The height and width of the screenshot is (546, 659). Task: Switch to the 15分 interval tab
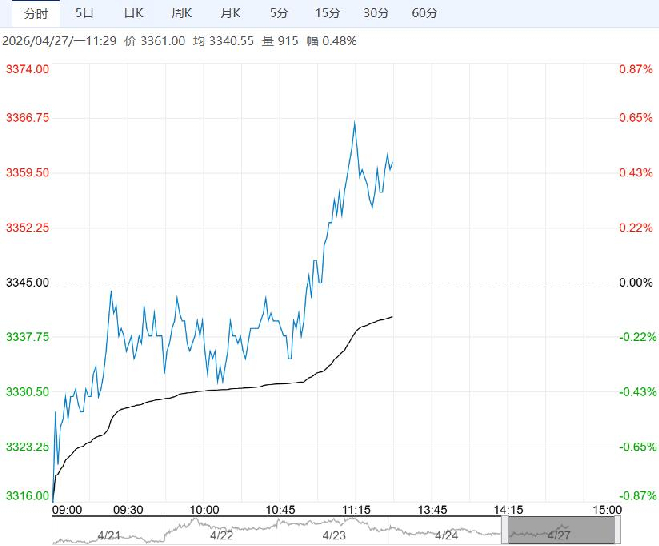327,13
